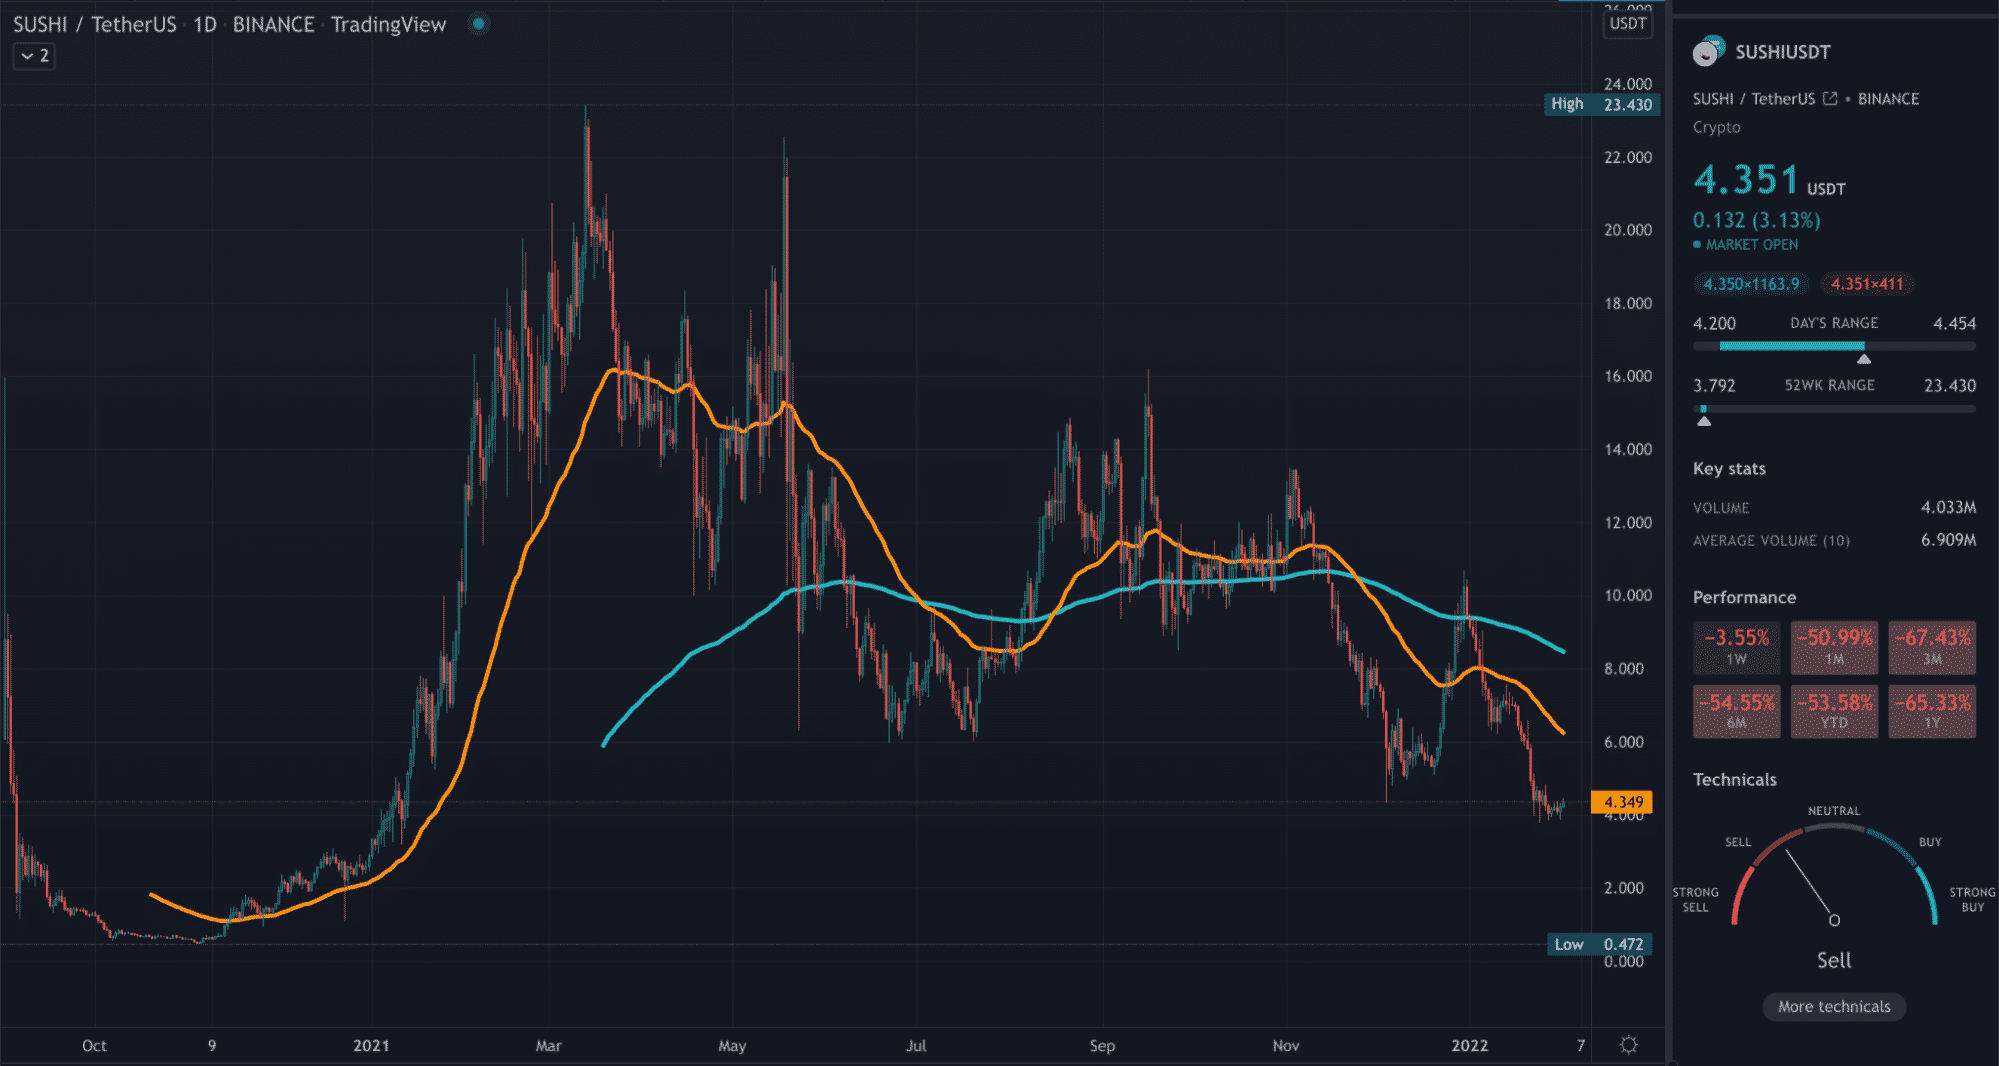Select the 1Y performance tile -65.33%
Screen dimensions: 1999x1066
coord(1932,711)
